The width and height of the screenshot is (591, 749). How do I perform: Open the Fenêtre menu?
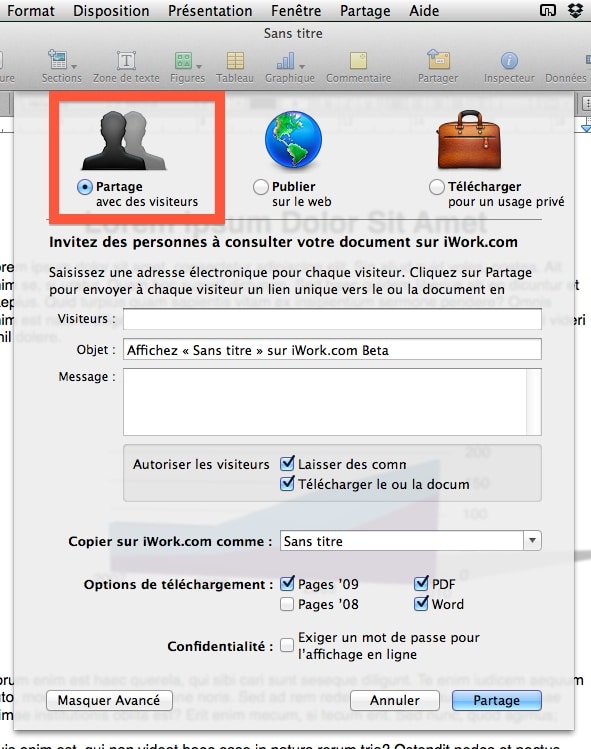tap(296, 11)
